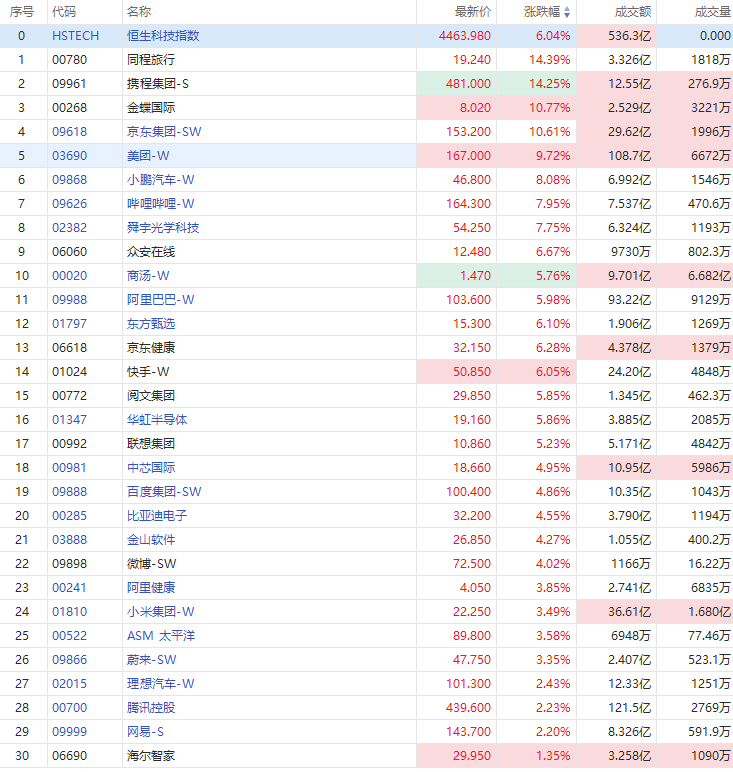Sort by the 涨跌幅 arrow icon
Viewport: 733px width, 772px height.
567,12
